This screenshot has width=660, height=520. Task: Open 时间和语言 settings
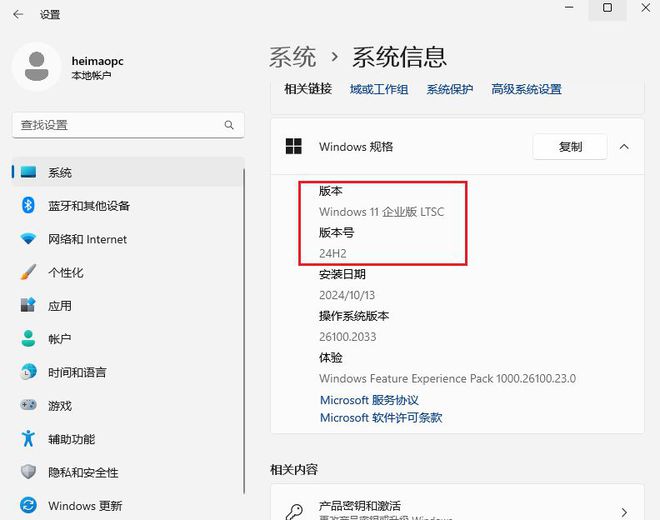click(x=128, y=372)
